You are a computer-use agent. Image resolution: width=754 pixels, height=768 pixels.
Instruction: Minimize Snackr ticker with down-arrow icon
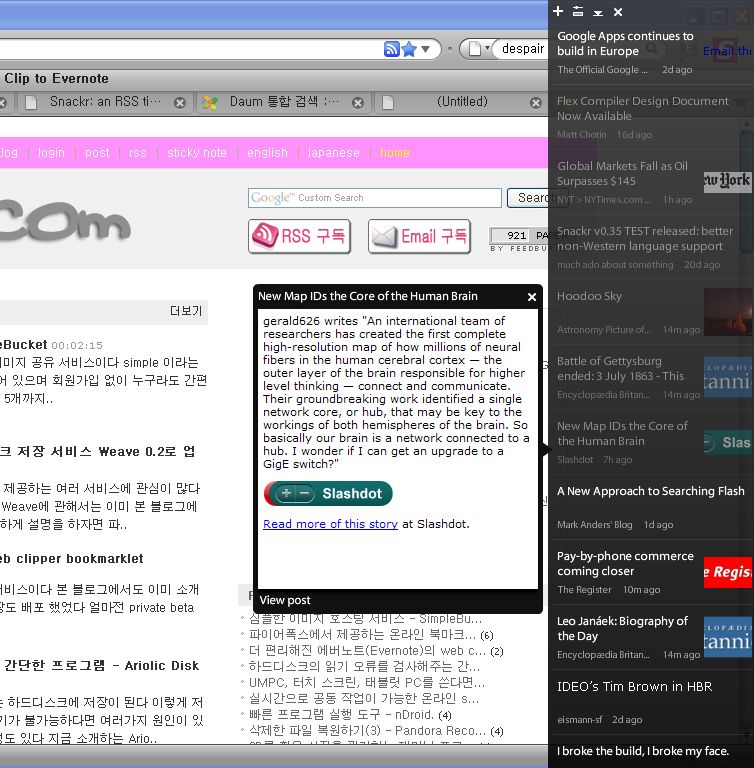(598, 12)
